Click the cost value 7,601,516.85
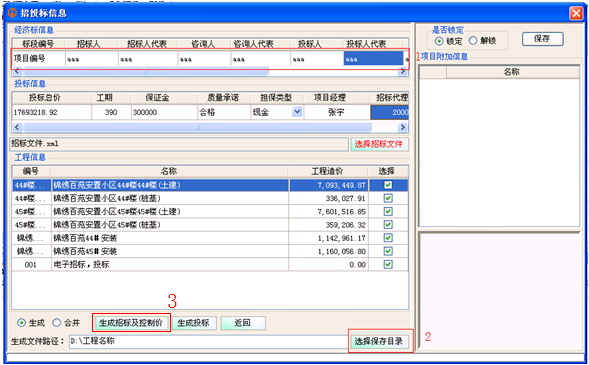The height and width of the screenshot is (365, 589). tap(342, 211)
